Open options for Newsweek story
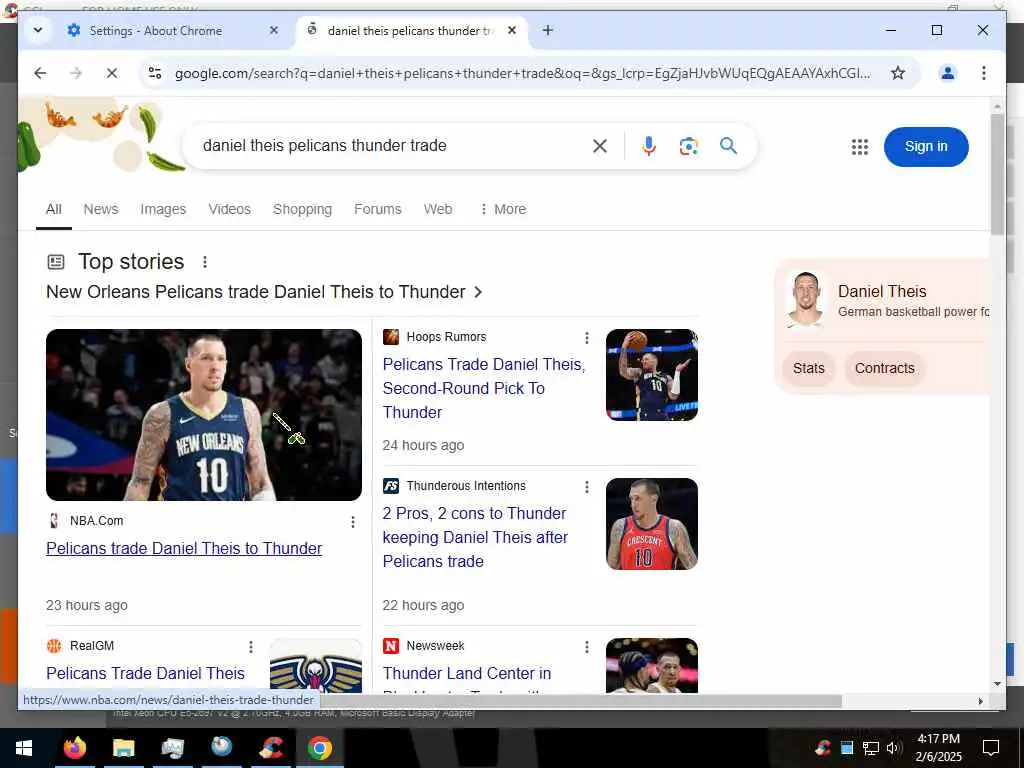The image size is (1024, 768). click(586, 647)
